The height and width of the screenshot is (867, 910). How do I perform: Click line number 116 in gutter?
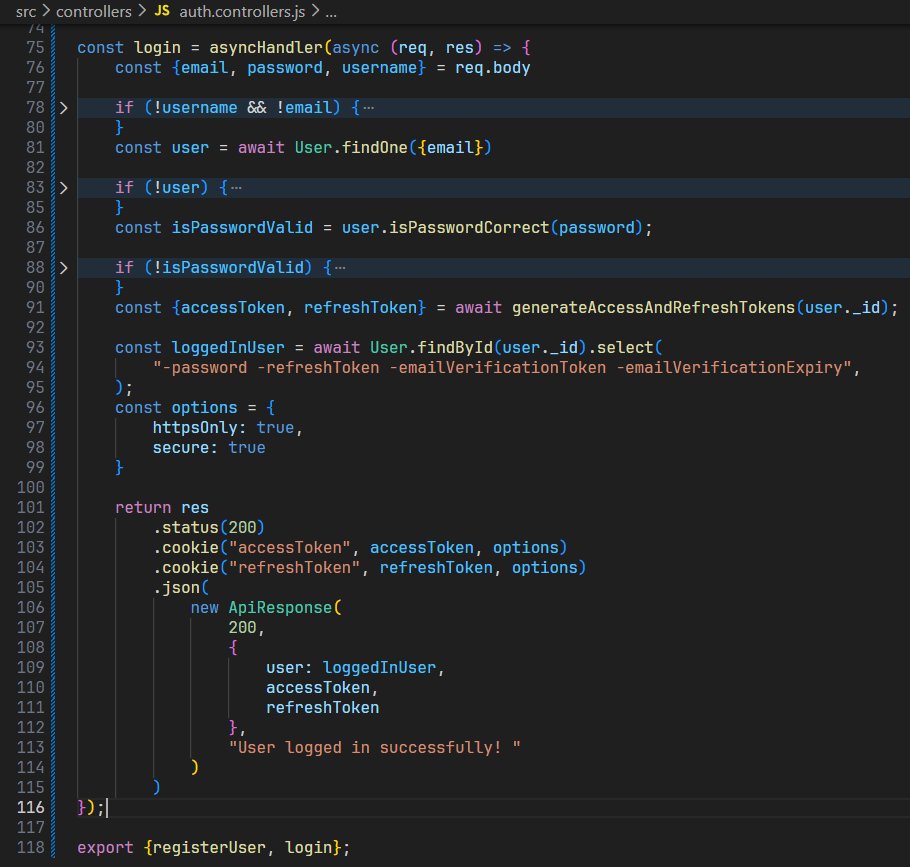pyautogui.click(x=31, y=807)
